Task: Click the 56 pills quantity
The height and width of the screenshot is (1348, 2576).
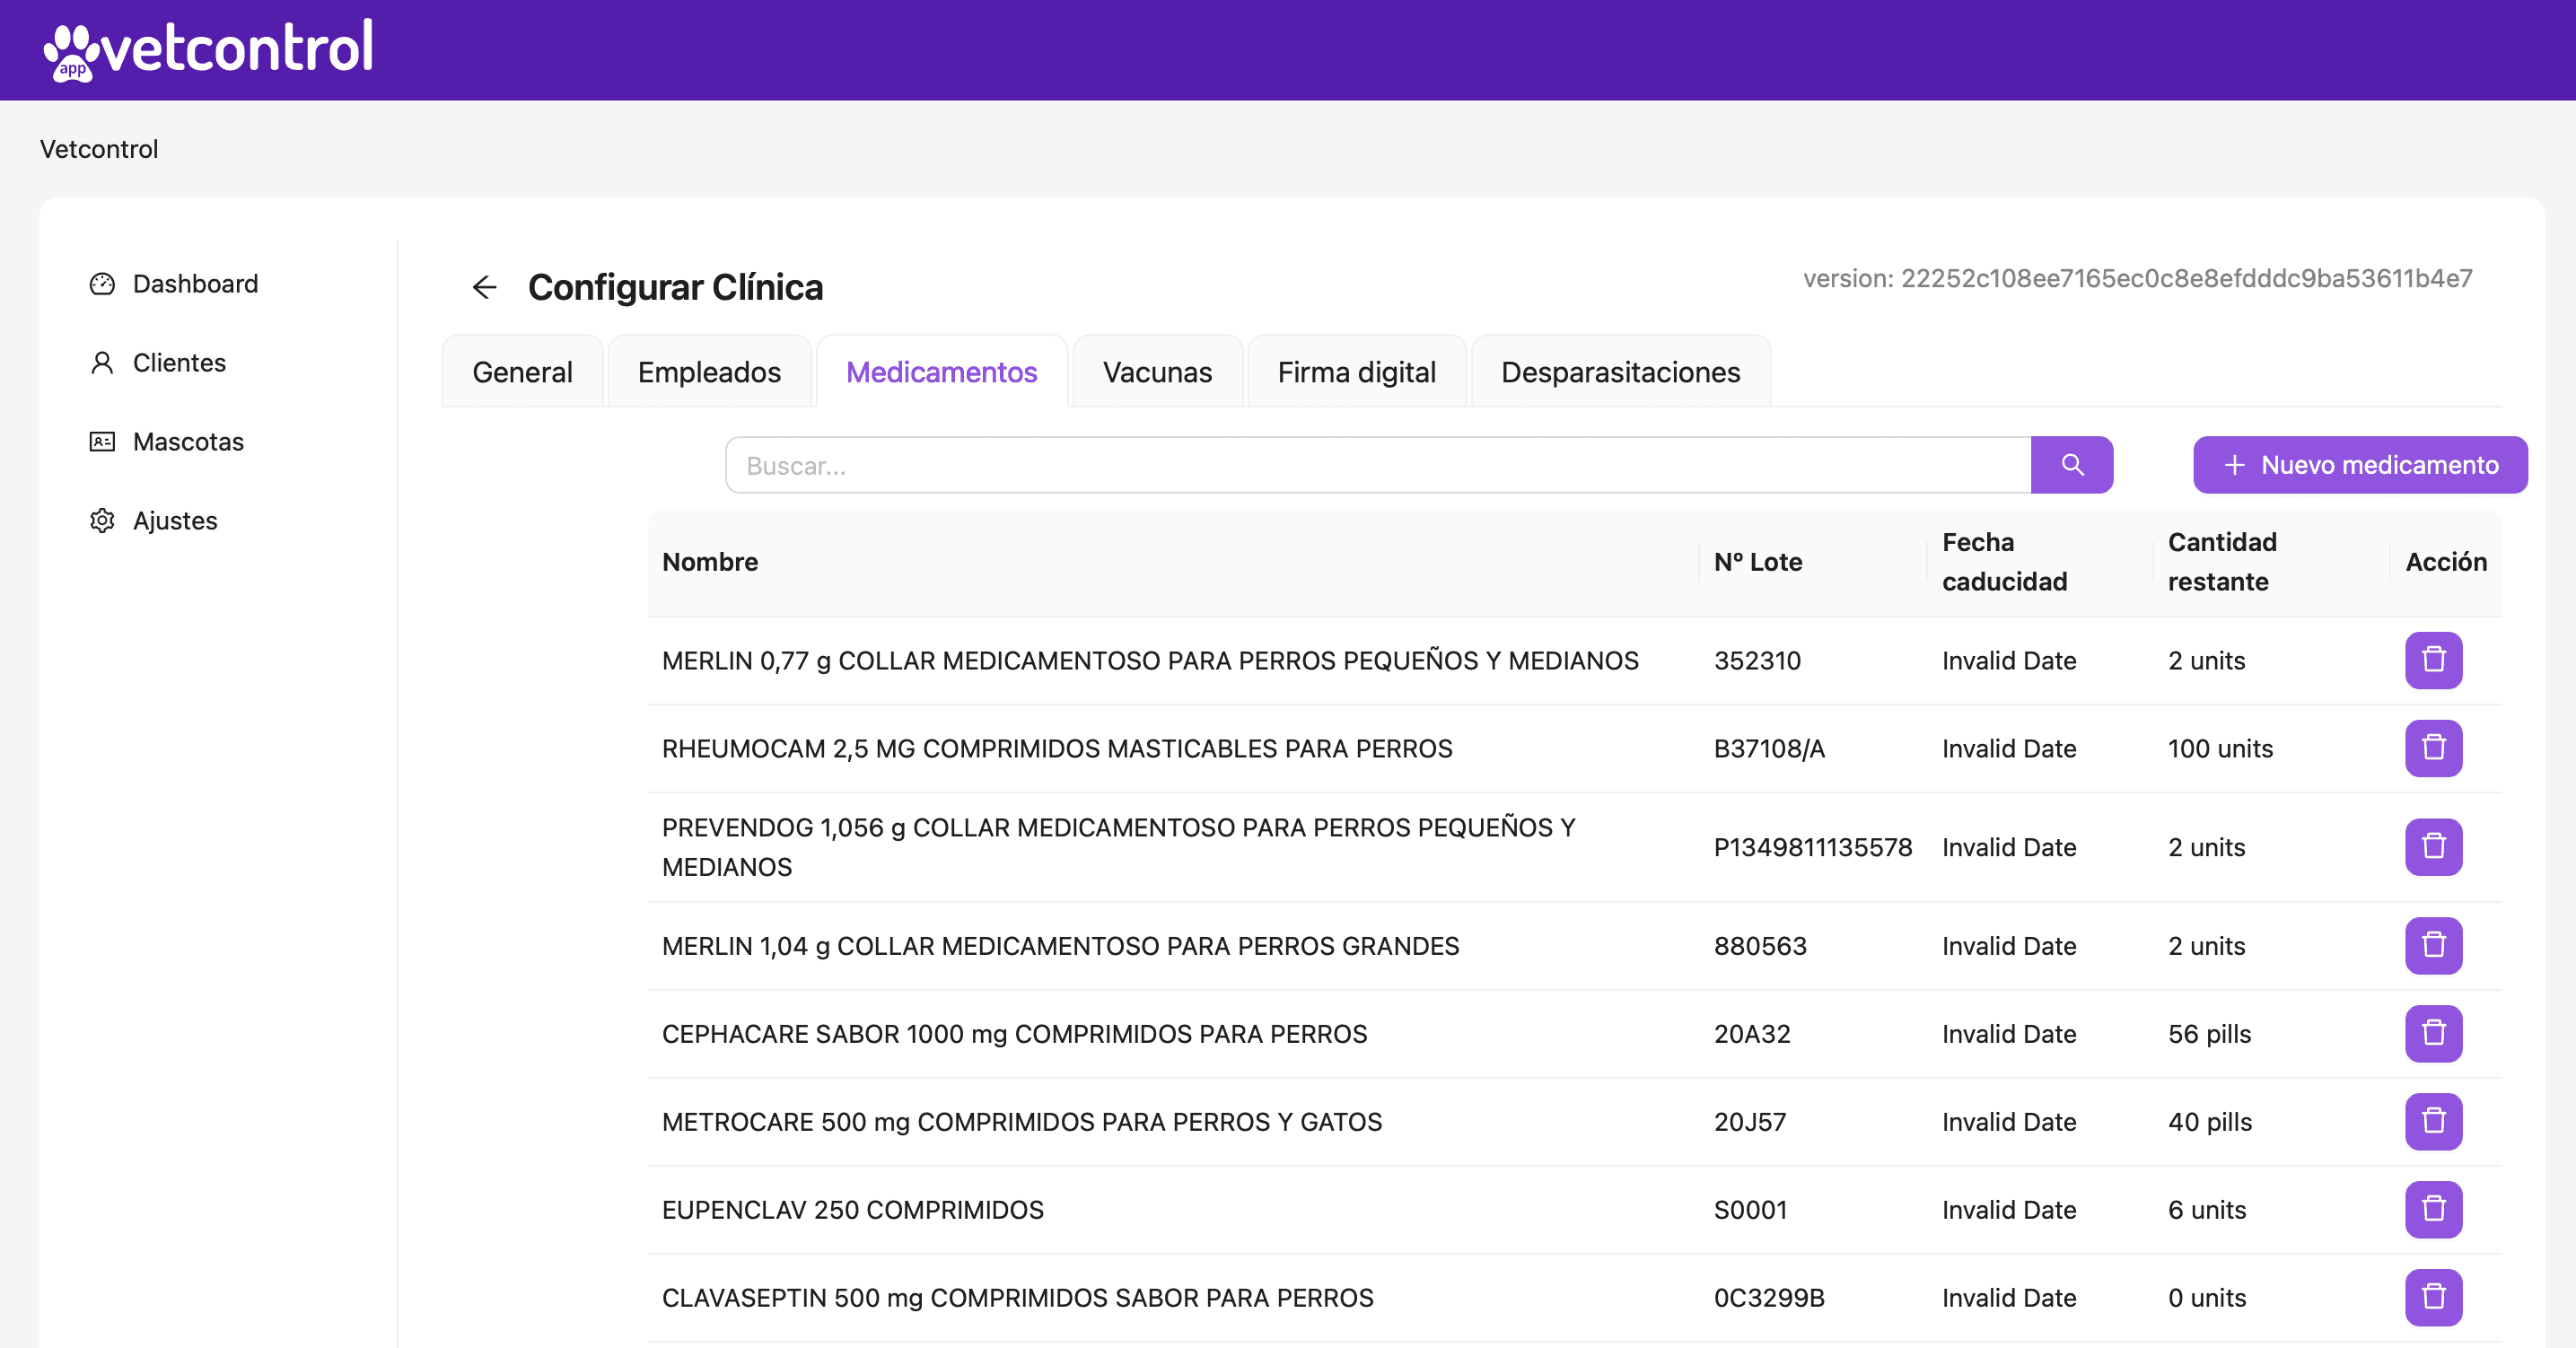Action: pyautogui.click(x=2209, y=1034)
